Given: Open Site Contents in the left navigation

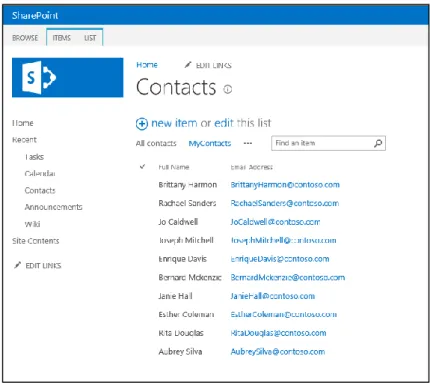Looking at the screenshot, I should (36, 241).
